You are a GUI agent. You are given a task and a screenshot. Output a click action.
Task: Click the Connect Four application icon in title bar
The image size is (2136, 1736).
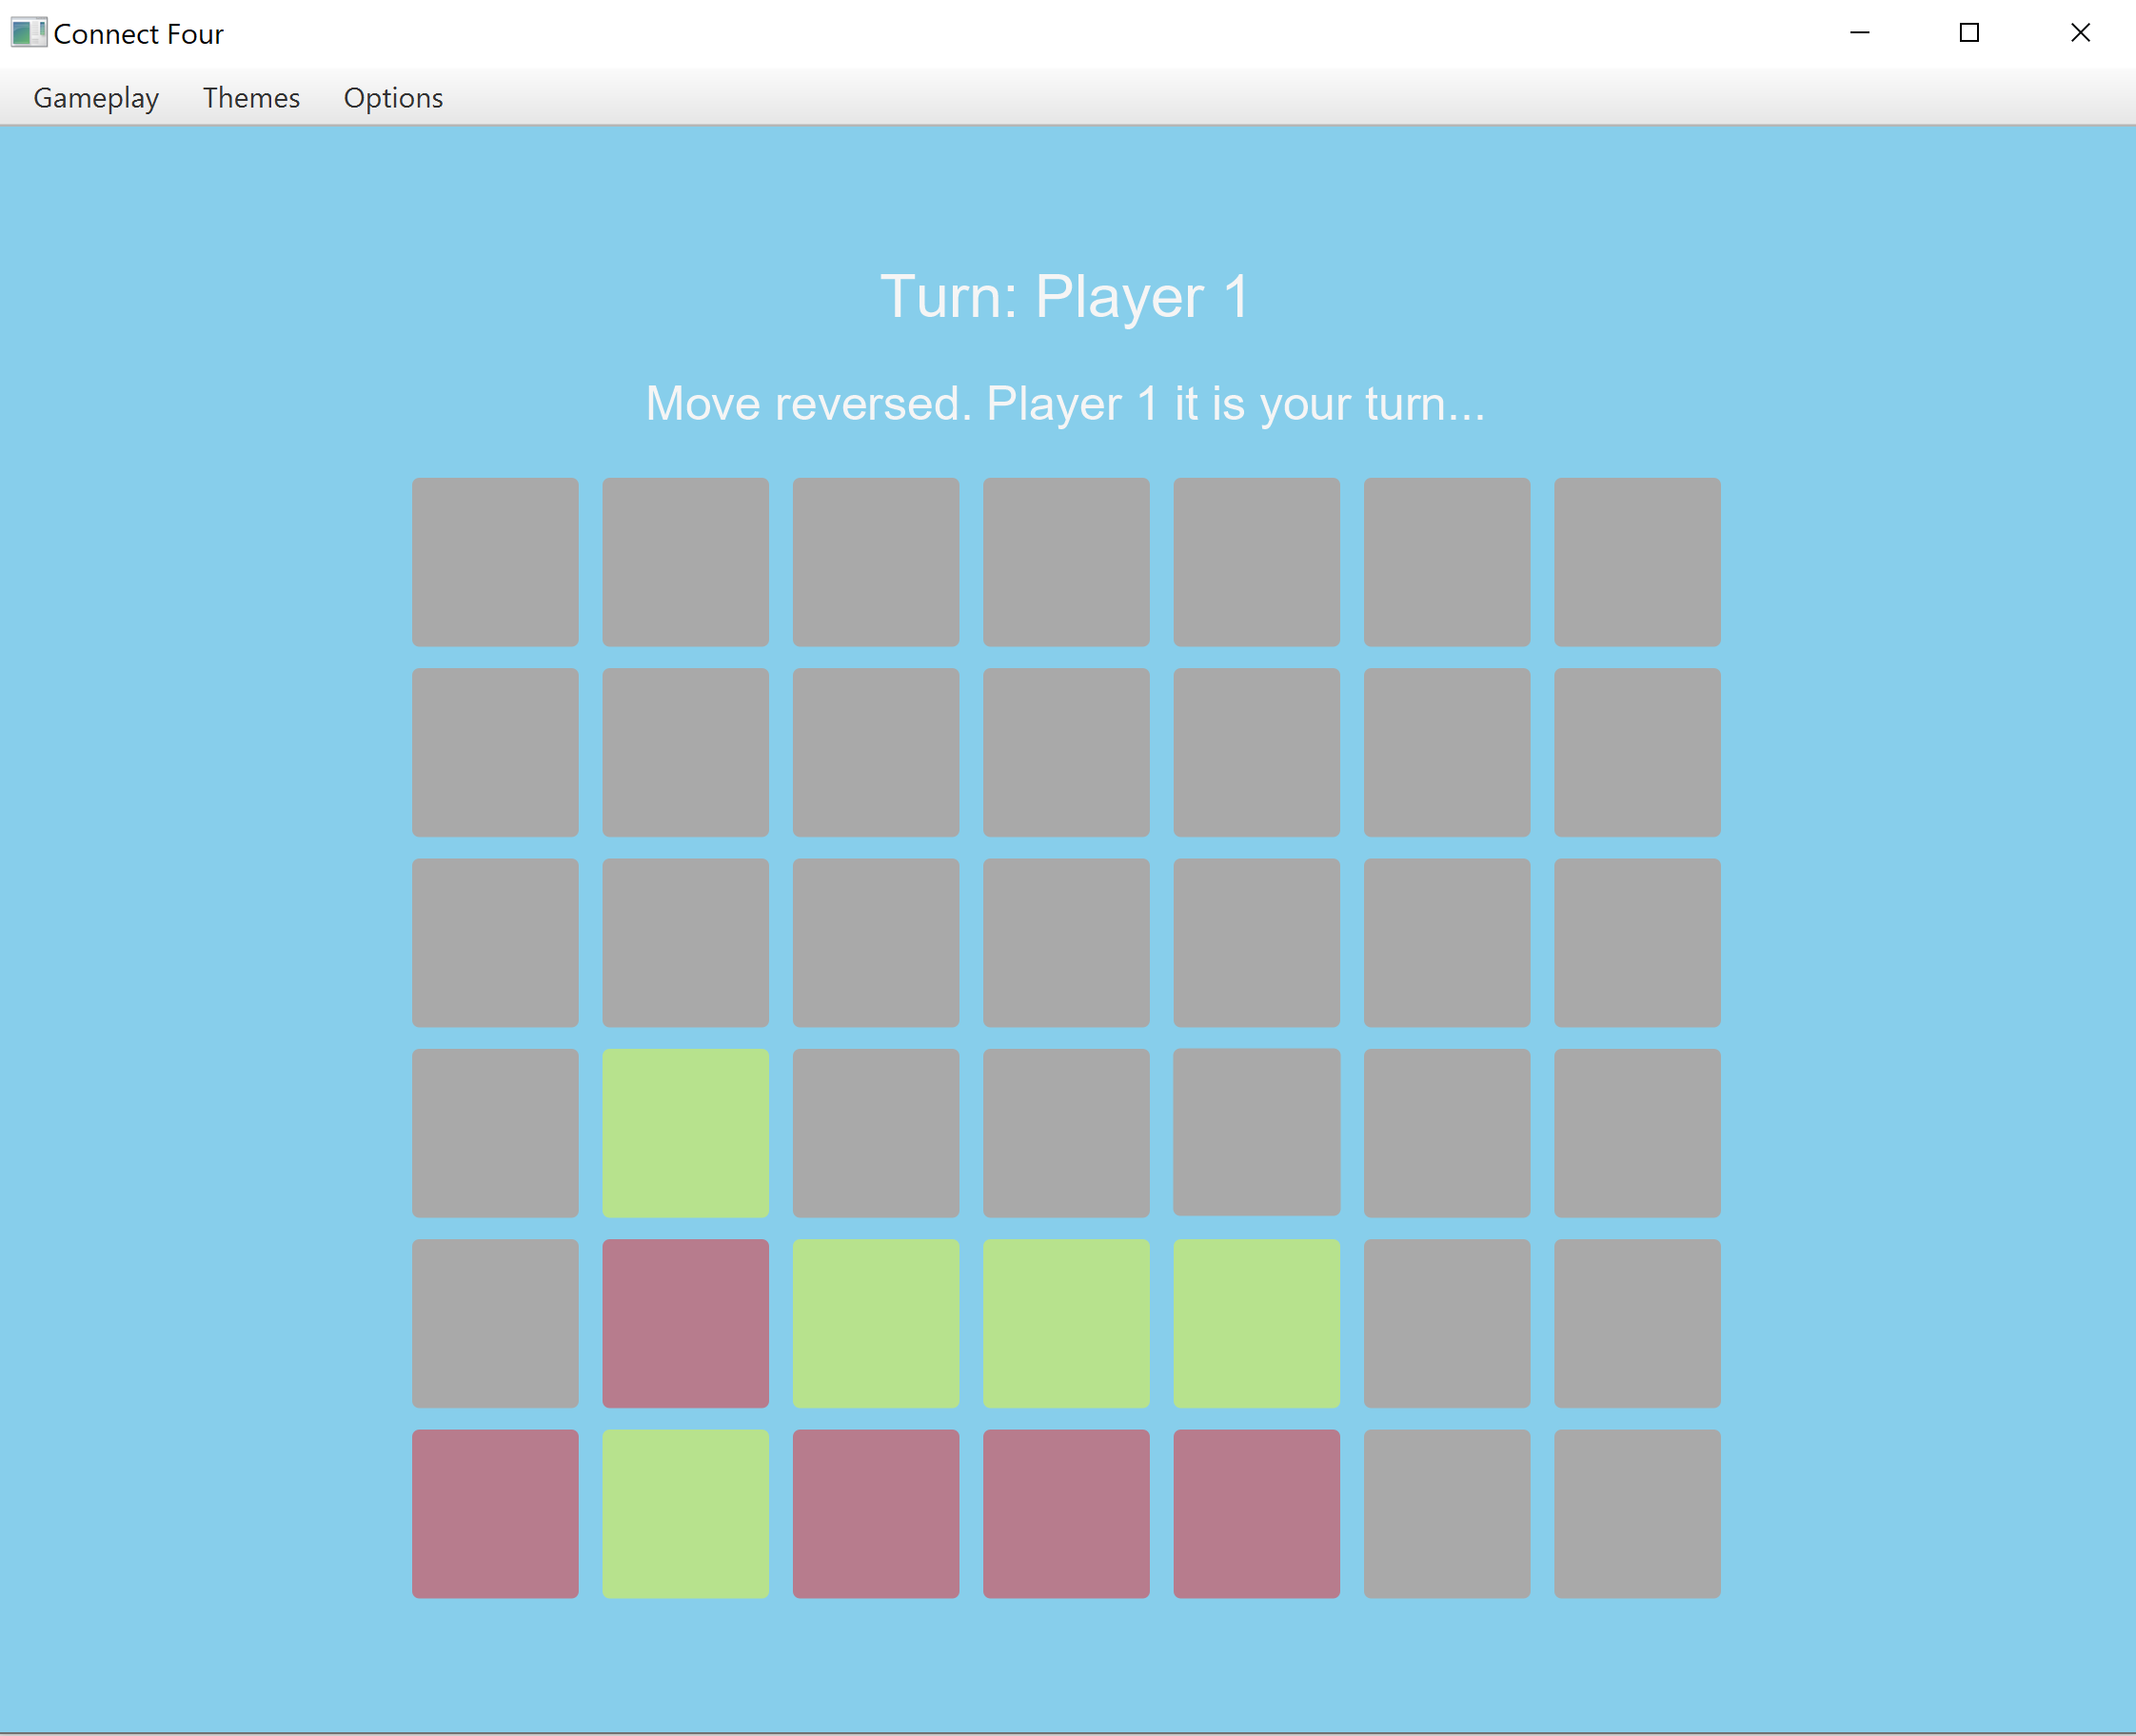click(x=27, y=32)
